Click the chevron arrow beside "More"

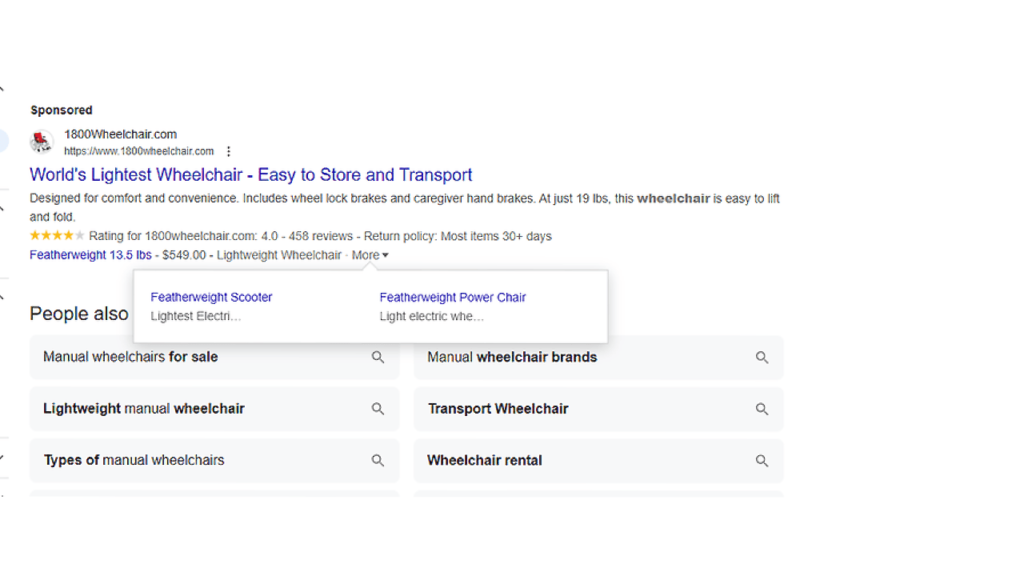point(383,255)
